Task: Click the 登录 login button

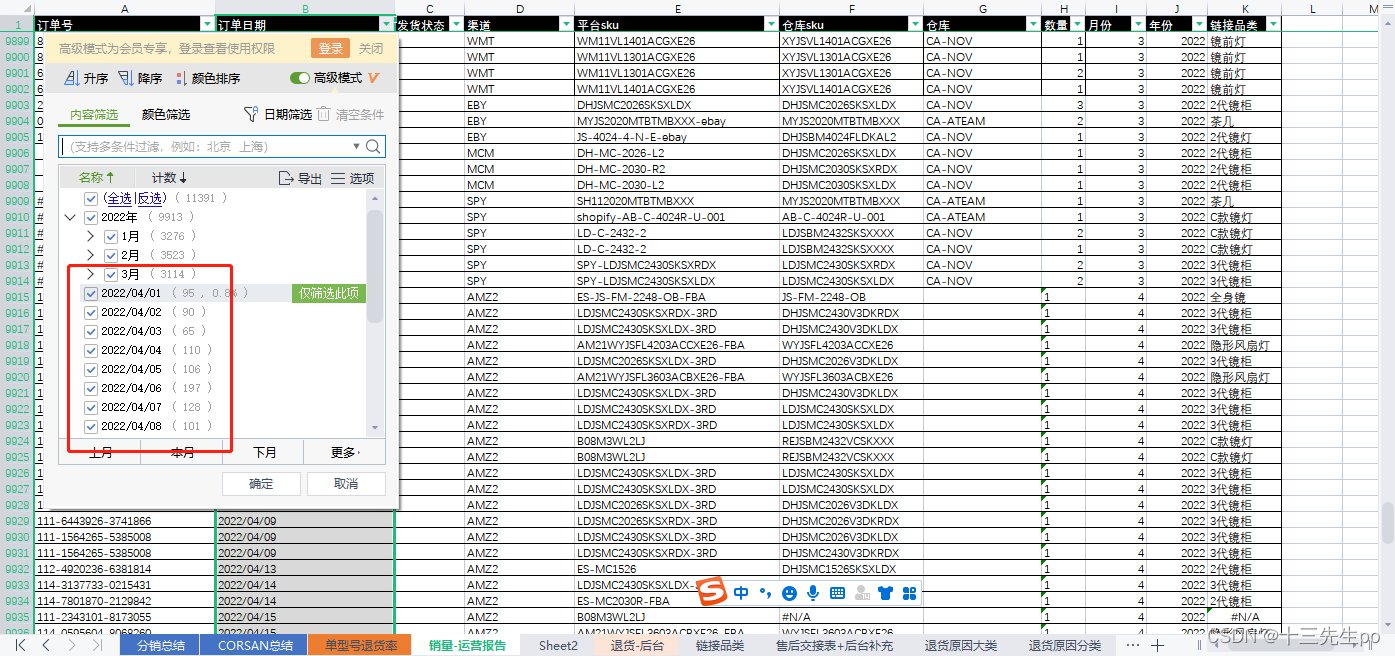Action: click(331, 49)
